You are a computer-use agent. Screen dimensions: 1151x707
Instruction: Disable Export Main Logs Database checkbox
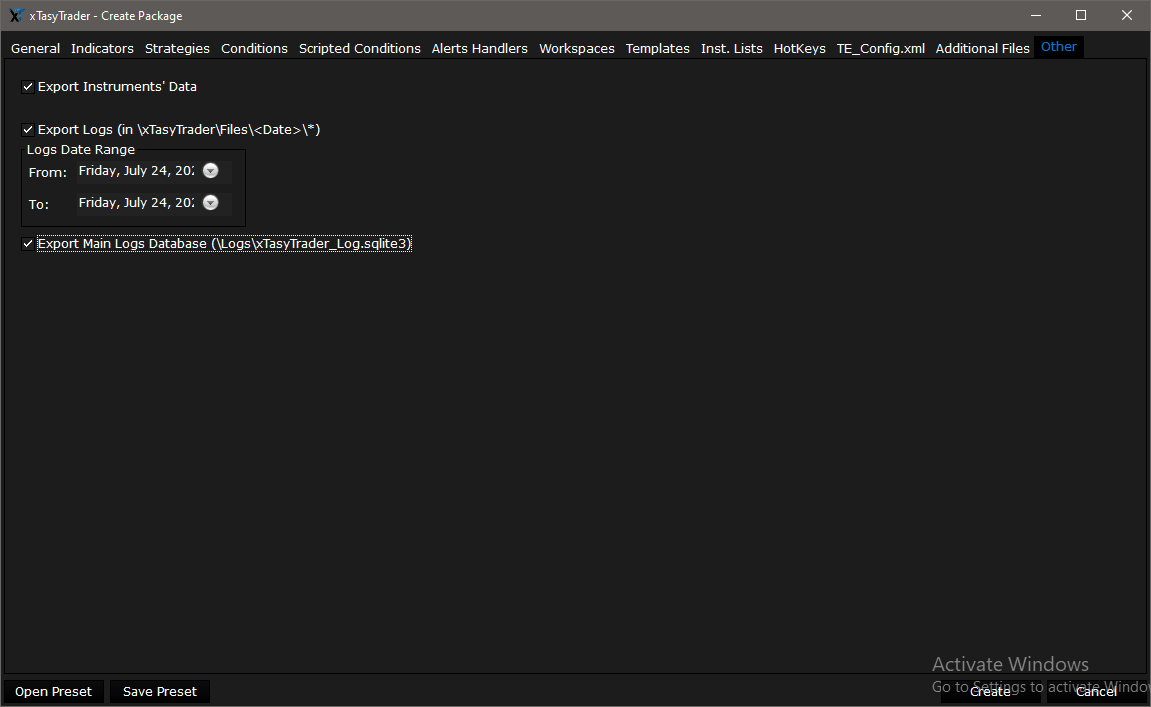pyautogui.click(x=28, y=244)
